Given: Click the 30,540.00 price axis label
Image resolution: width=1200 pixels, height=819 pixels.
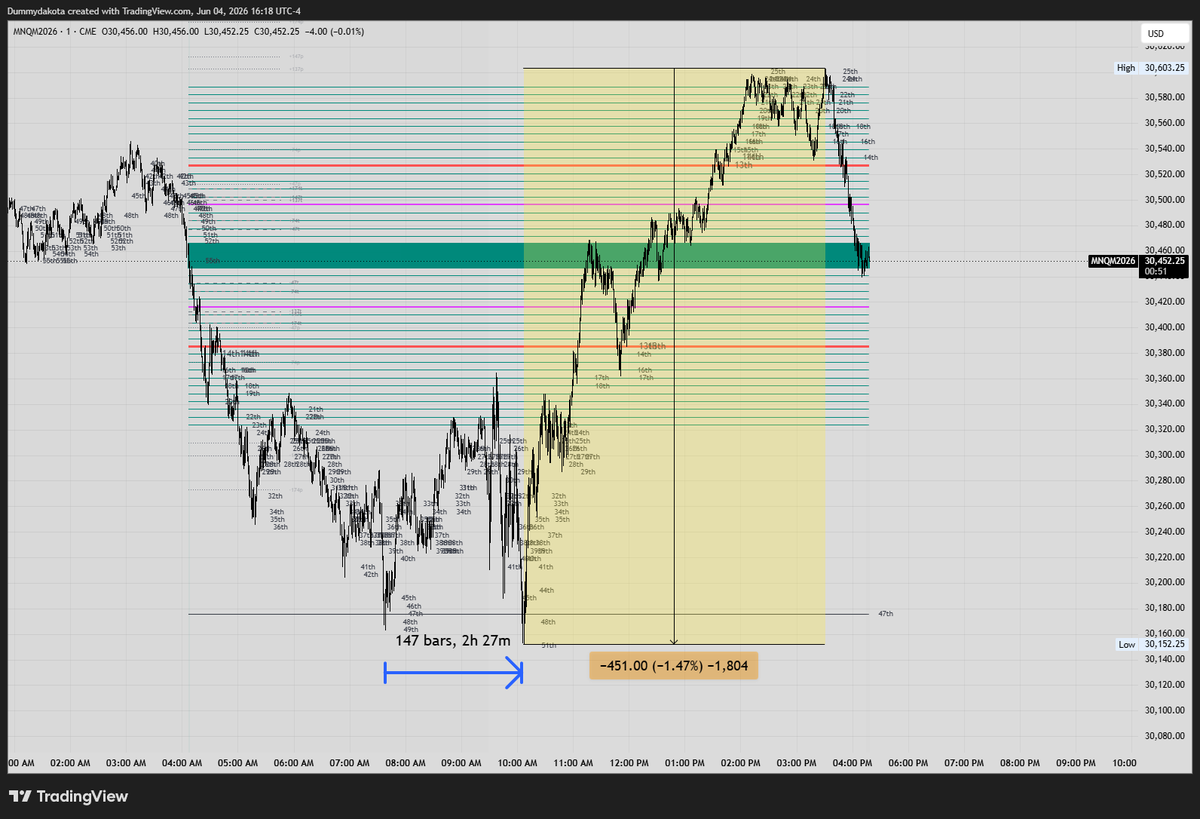Looking at the screenshot, I should [1165, 148].
